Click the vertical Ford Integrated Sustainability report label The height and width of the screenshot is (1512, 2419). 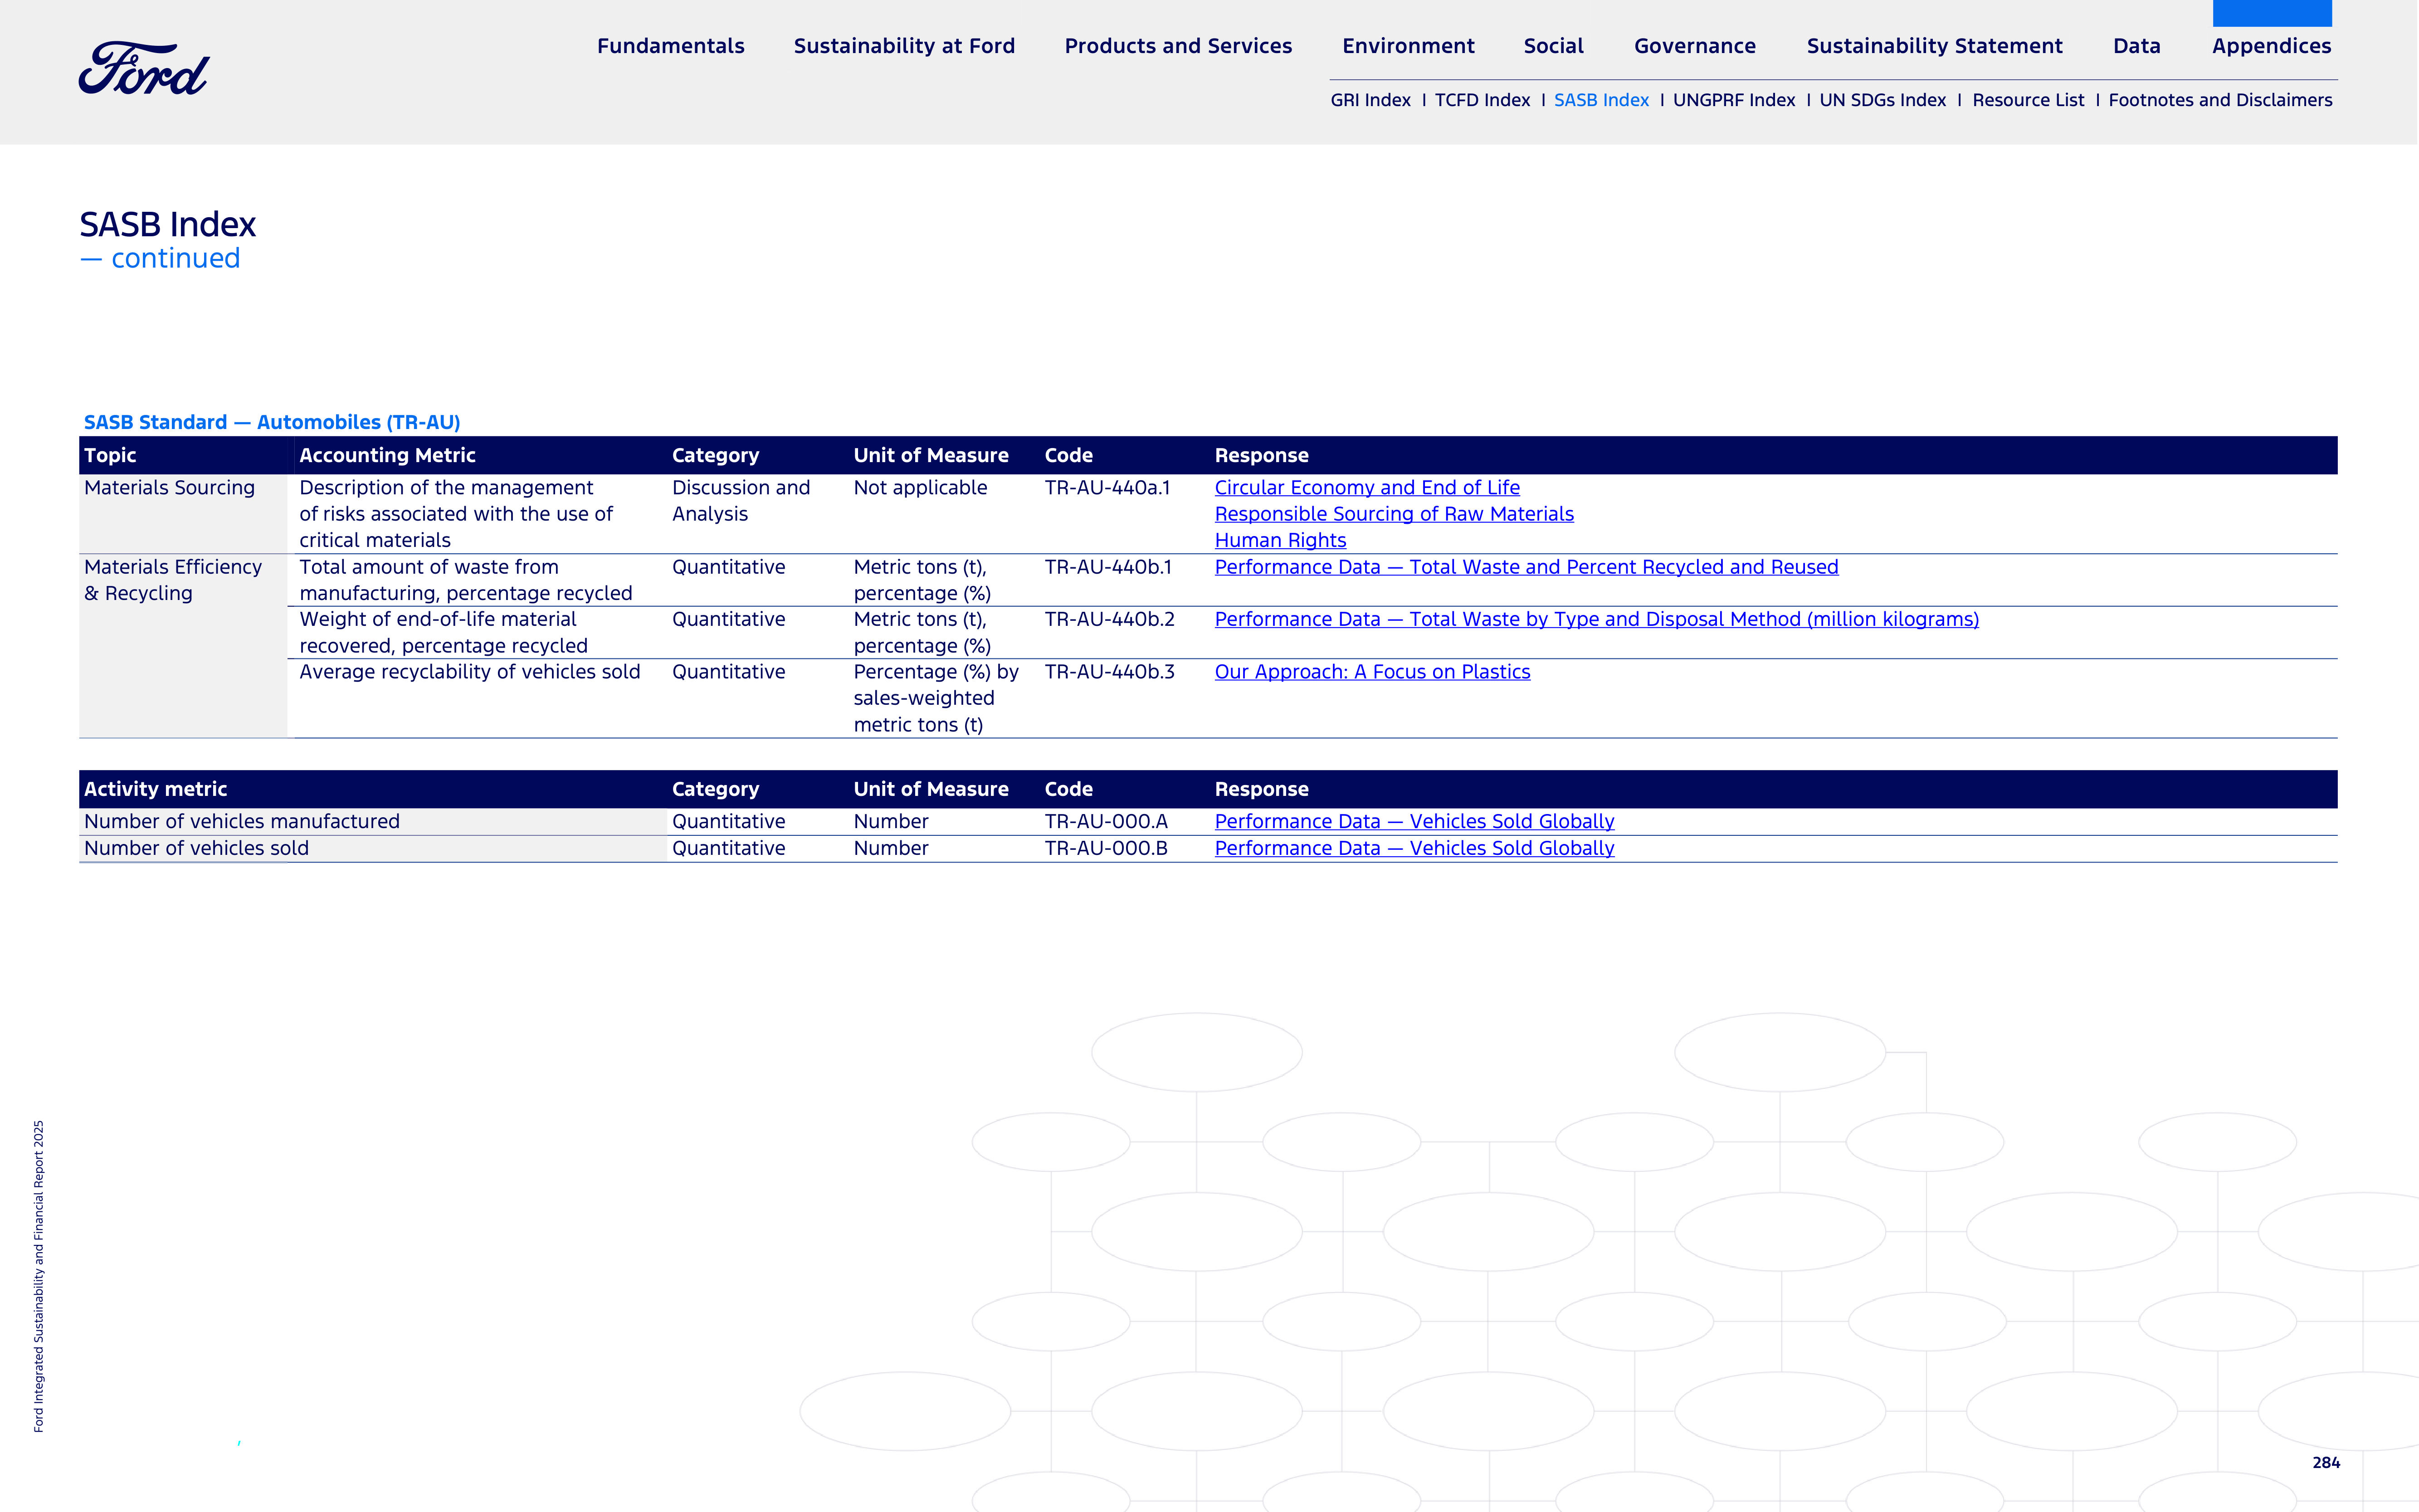(x=39, y=1276)
